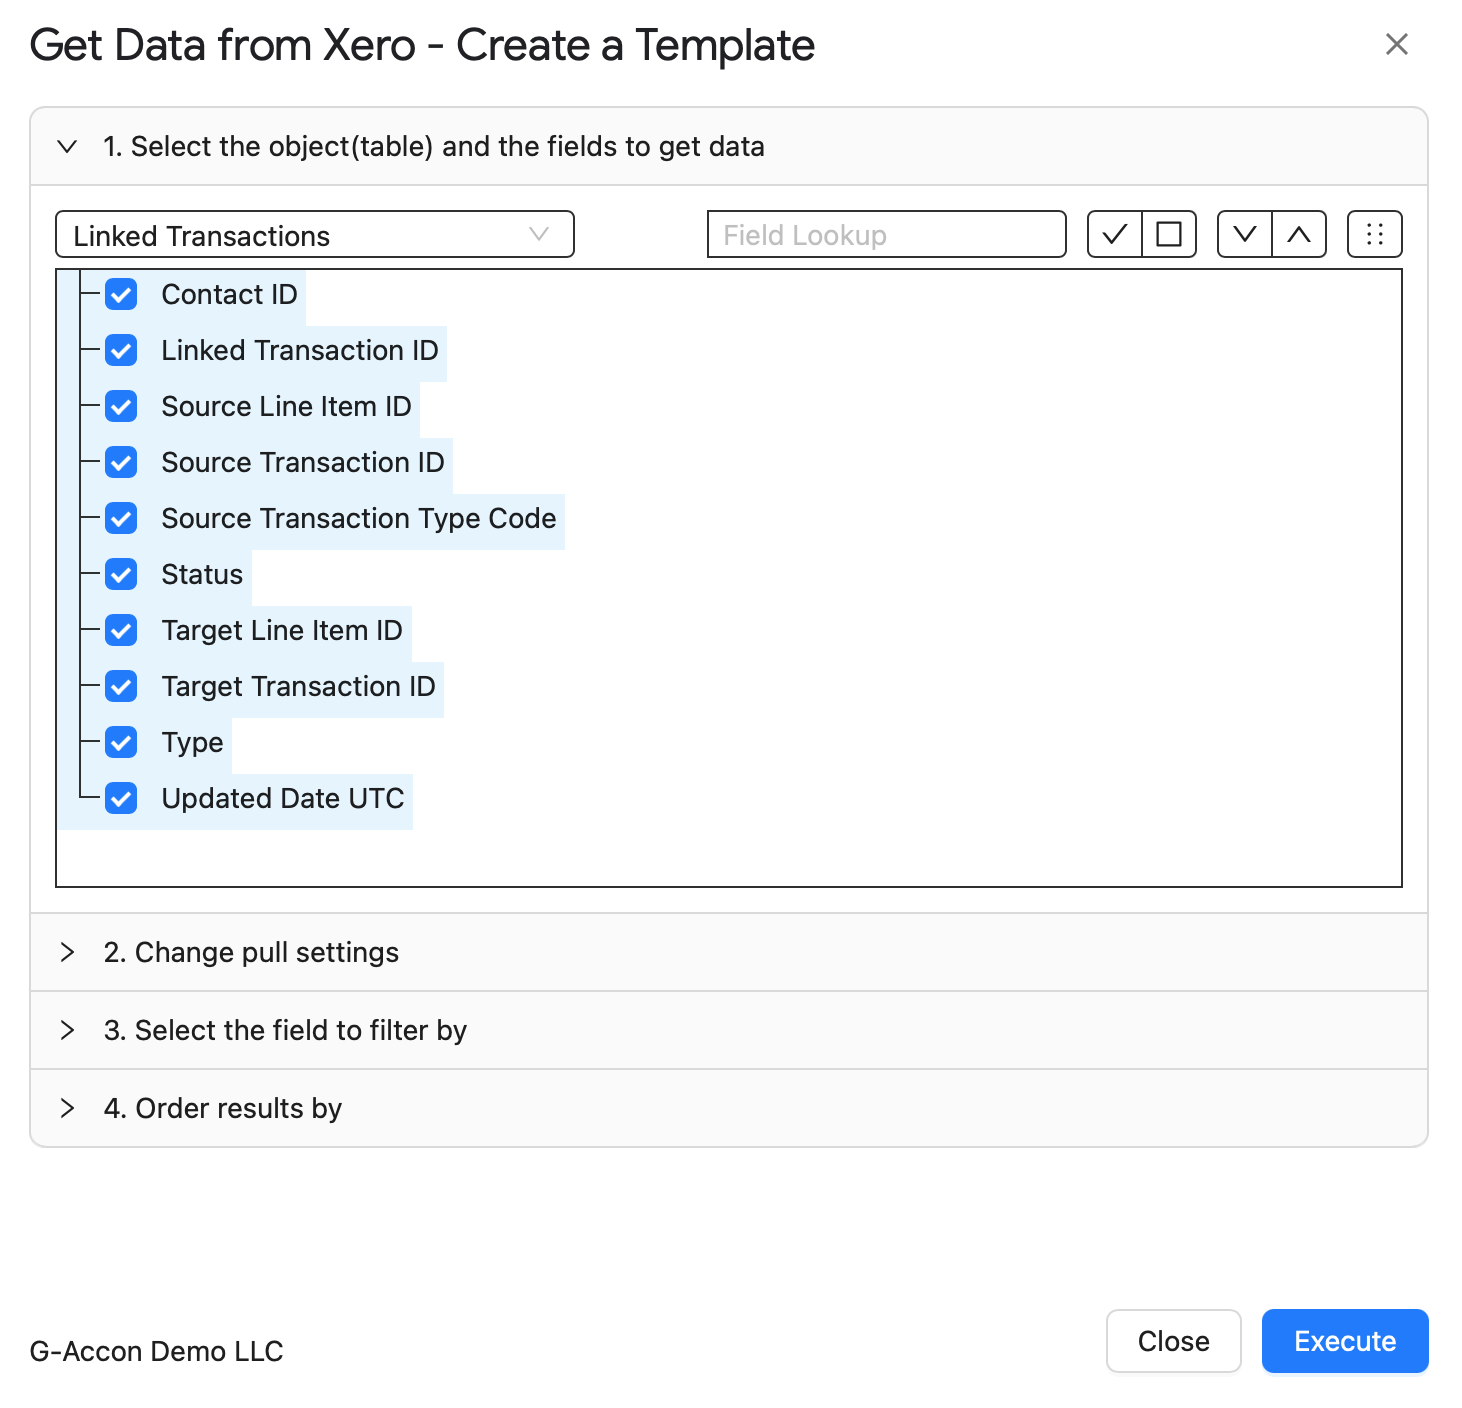Uncheck Target Line Item ID checkbox
This screenshot has width=1462, height=1408.
pos(121,630)
